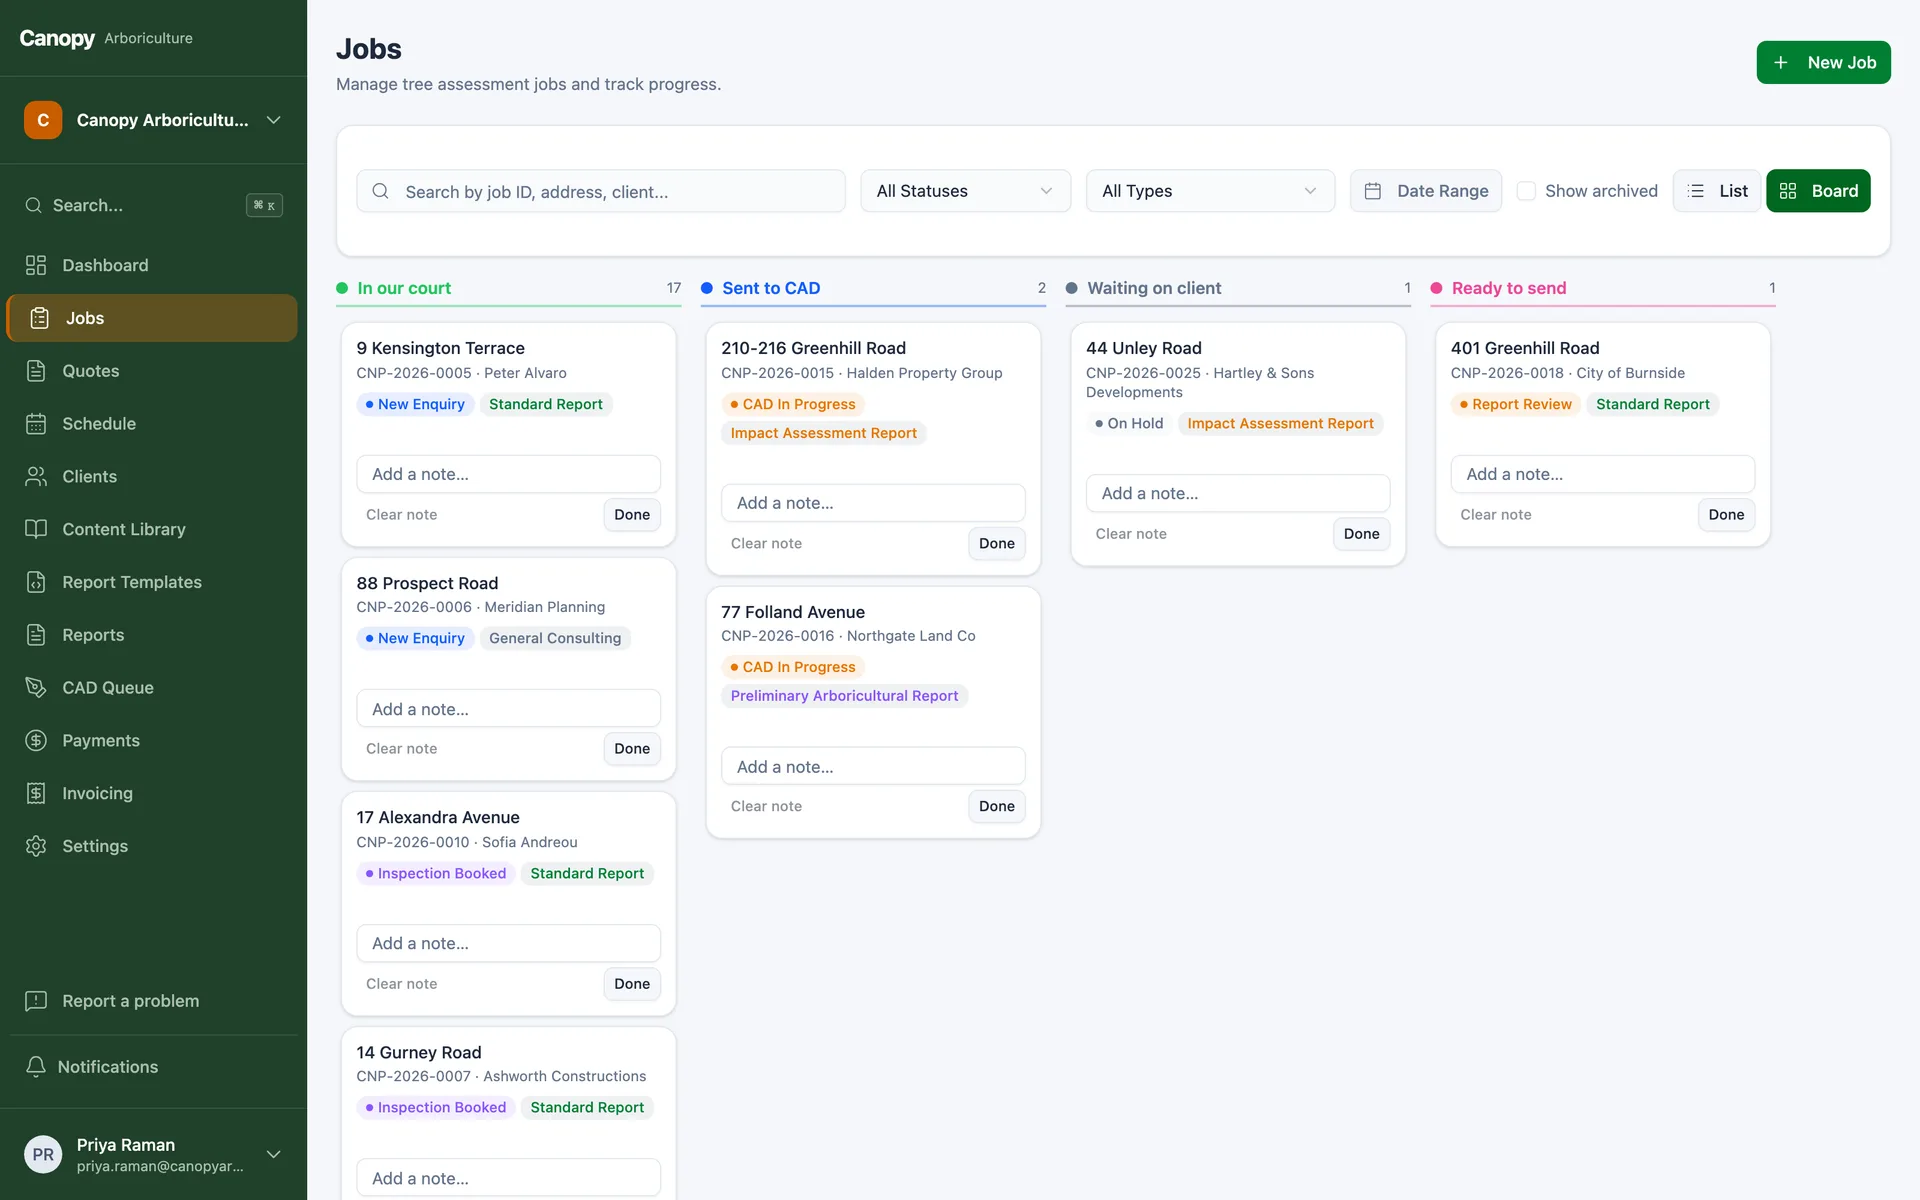Navigate to the Clients page
Image resolution: width=1920 pixels, height=1200 pixels.
152,477
